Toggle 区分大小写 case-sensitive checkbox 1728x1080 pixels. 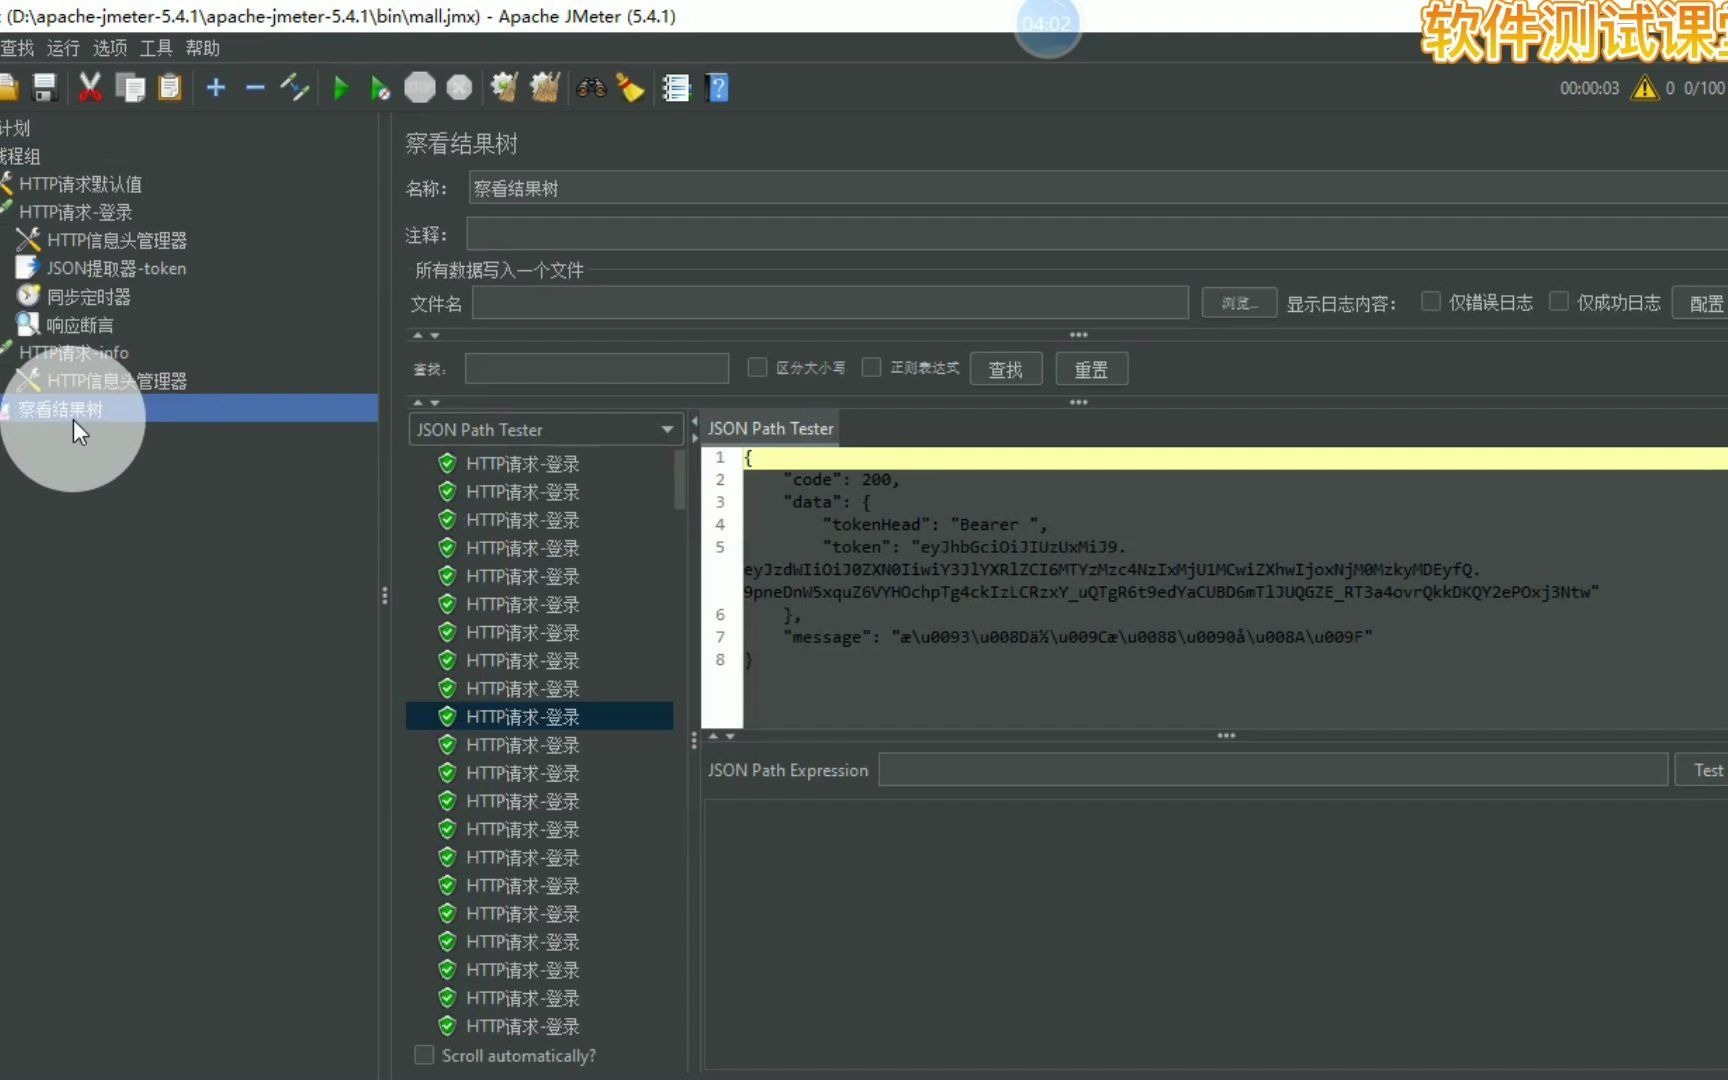click(x=757, y=368)
